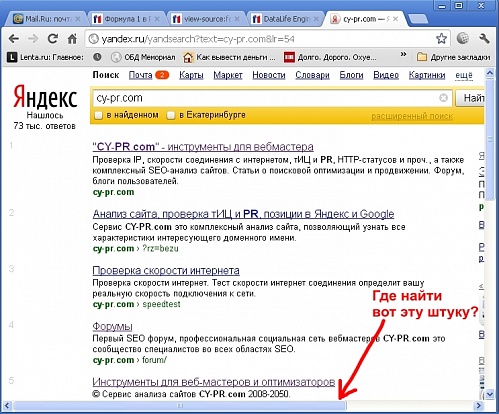Switch to the Mail.Ru tab
Screen dimensions: 499x414
coord(46,19)
